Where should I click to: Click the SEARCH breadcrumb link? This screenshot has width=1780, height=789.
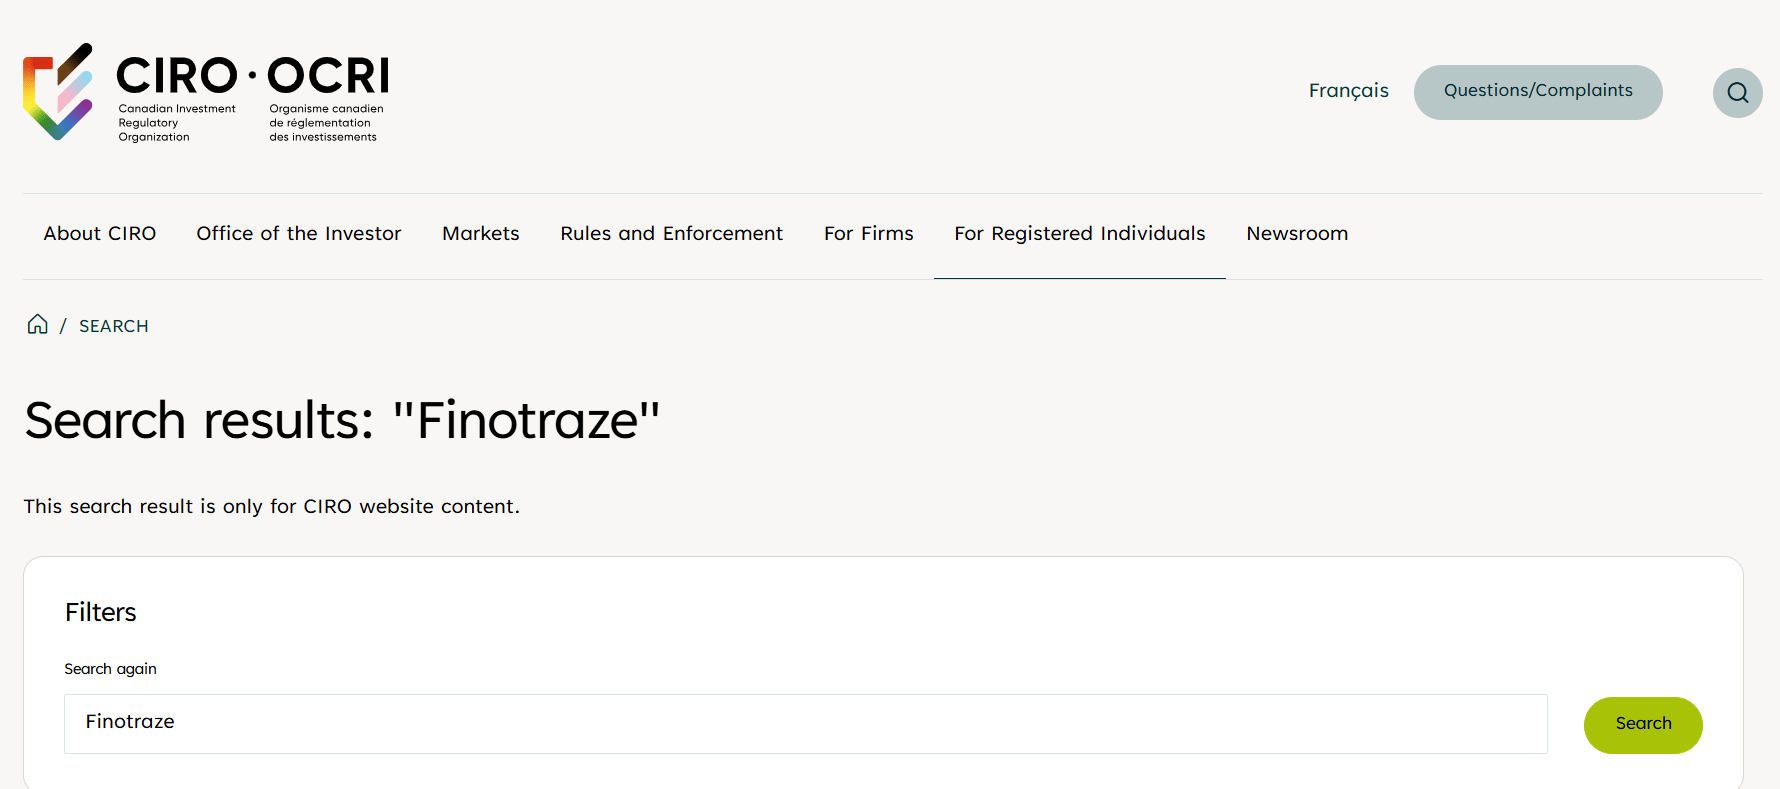[114, 326]
